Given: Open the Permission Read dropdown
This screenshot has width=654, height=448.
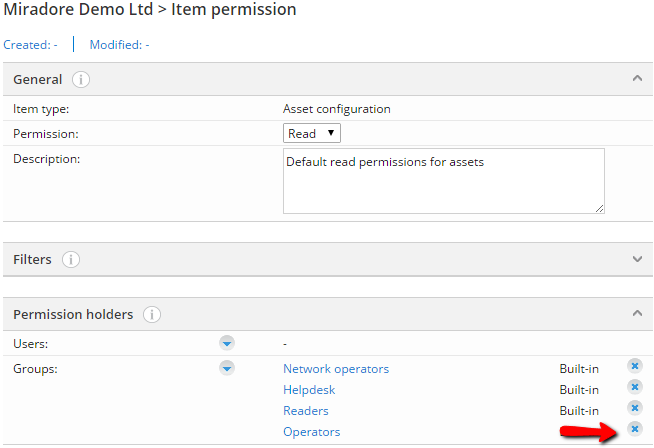Looking at the screenshot, I should pyautogui.click(x=312, y=133).
